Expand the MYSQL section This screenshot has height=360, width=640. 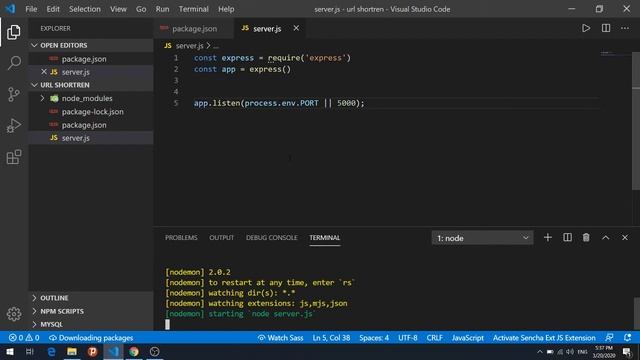tap(91, 324)
